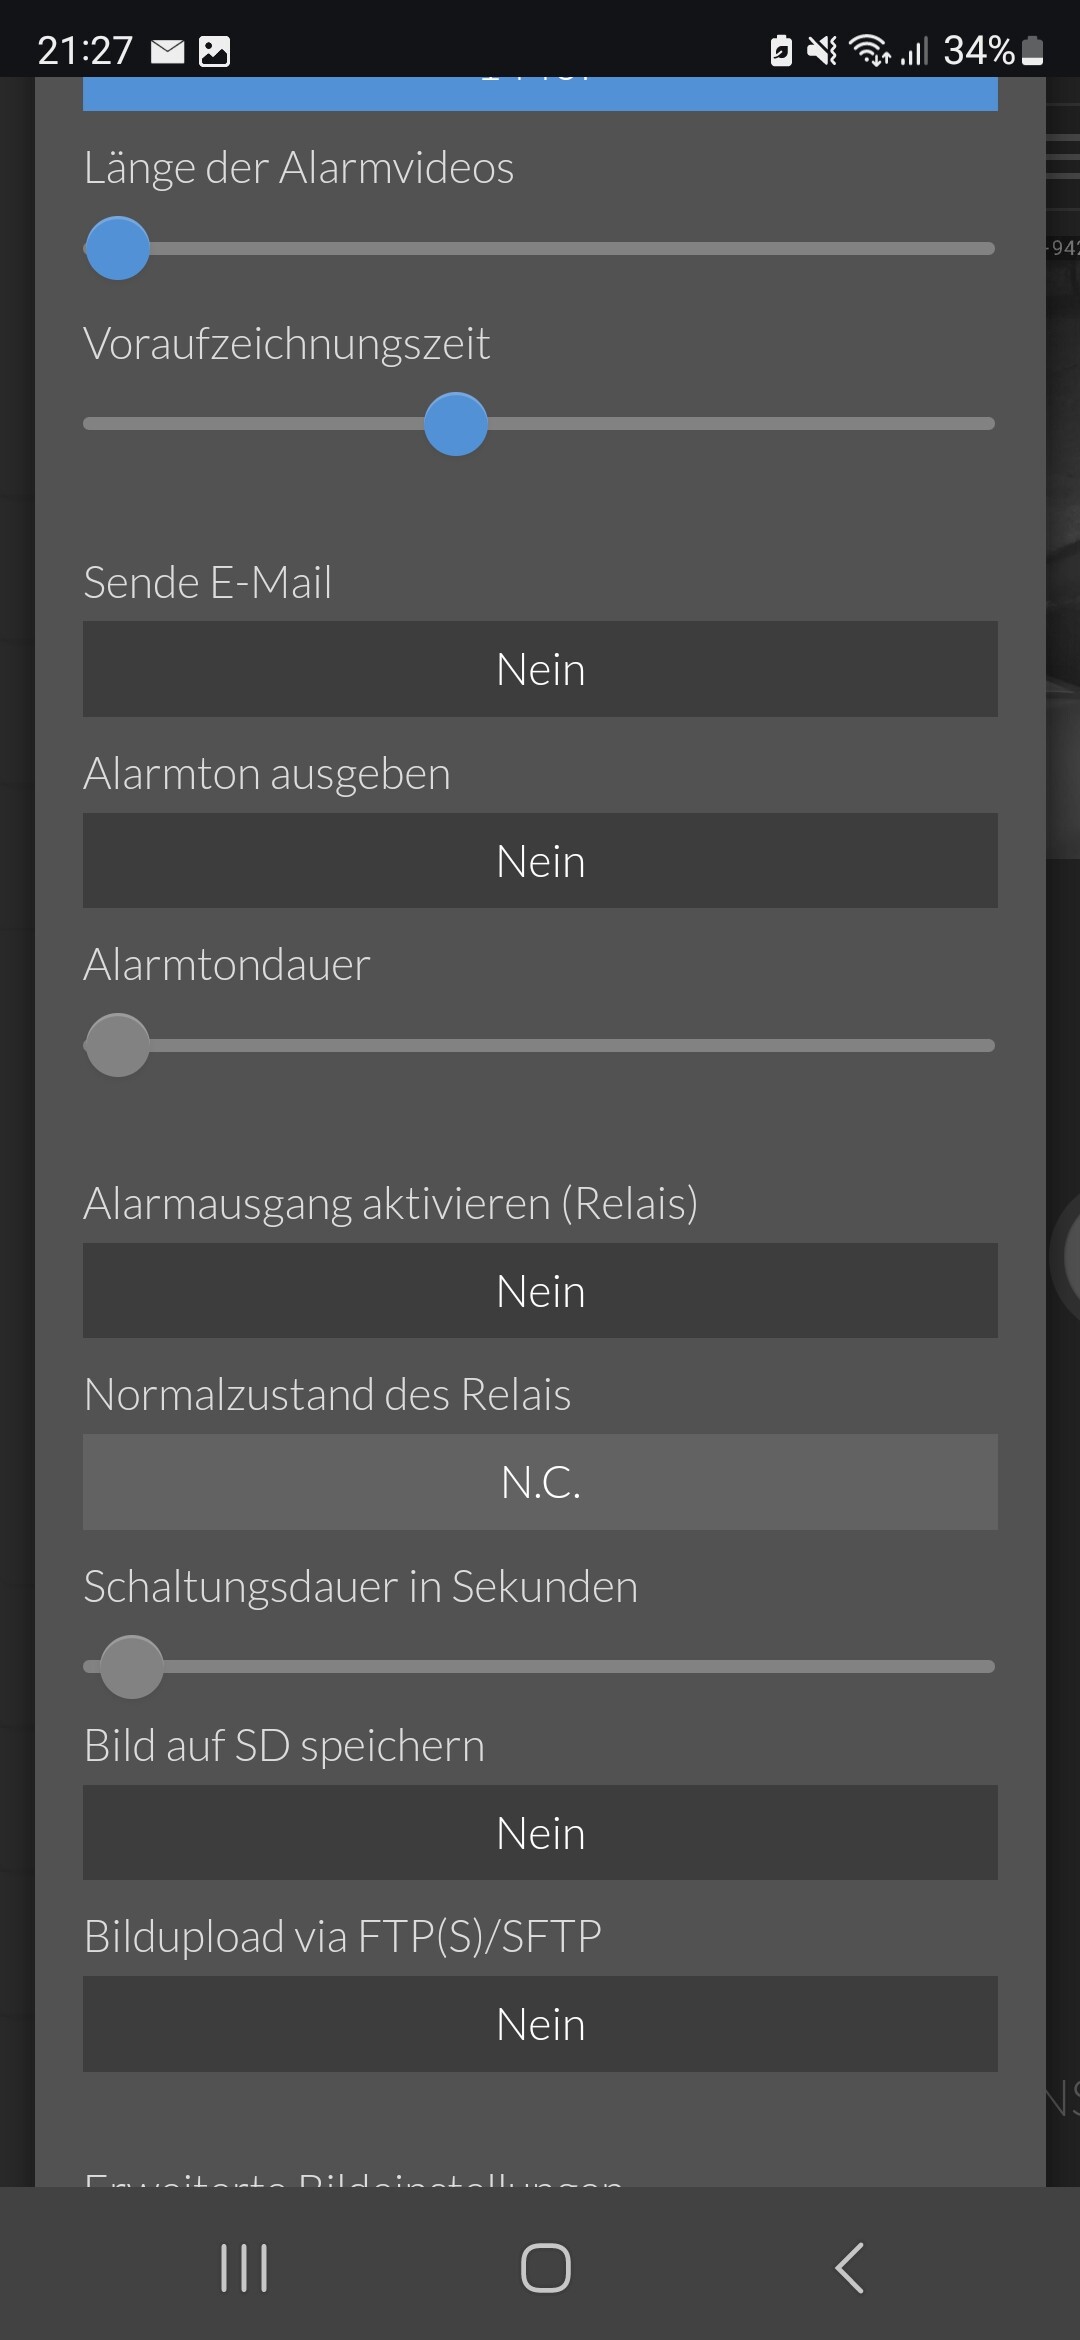Screen dimensions: 1080x2340
Task: Tap the battery indicator in status bar
Action: click(1034, 50)
